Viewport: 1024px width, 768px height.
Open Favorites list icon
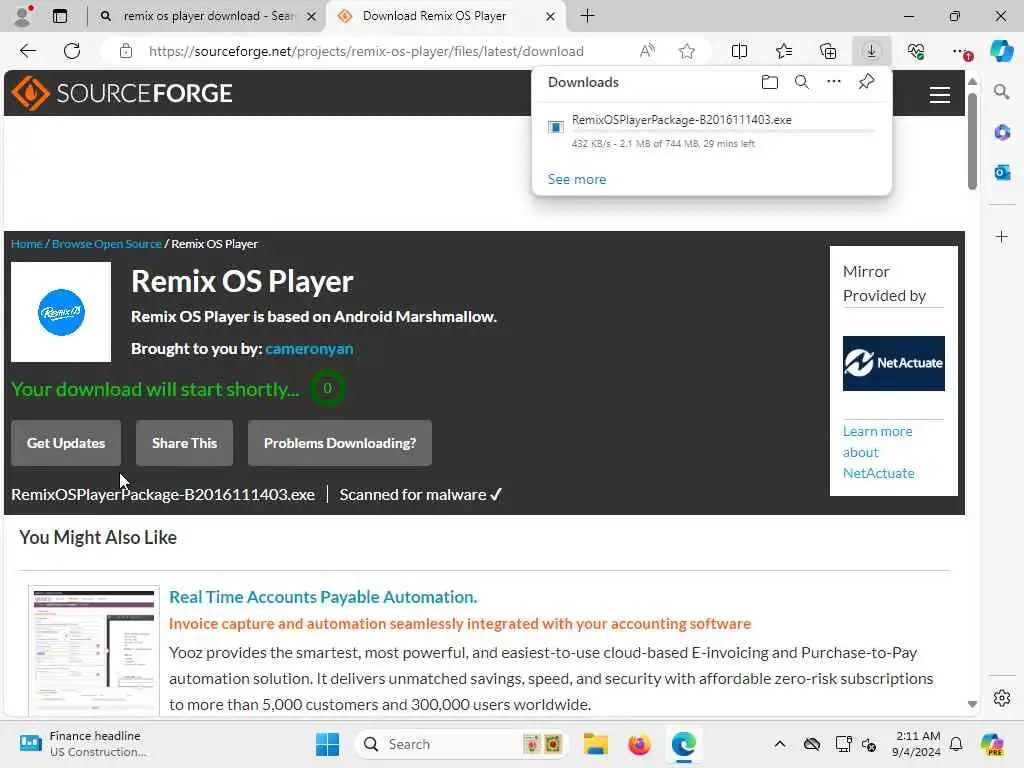tap(784, 51)
